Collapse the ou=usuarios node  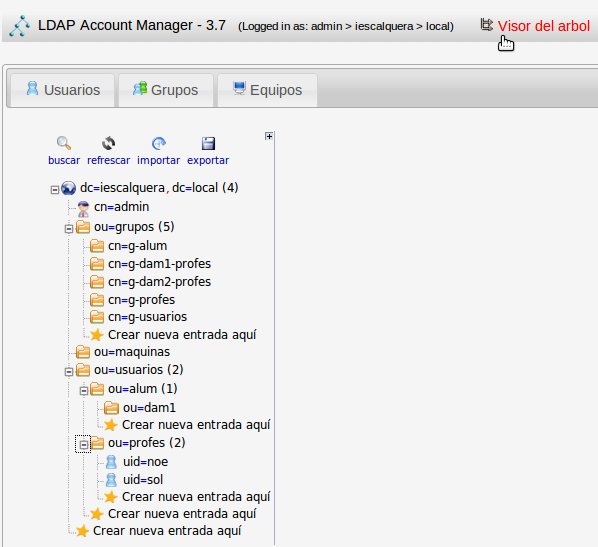69,372
